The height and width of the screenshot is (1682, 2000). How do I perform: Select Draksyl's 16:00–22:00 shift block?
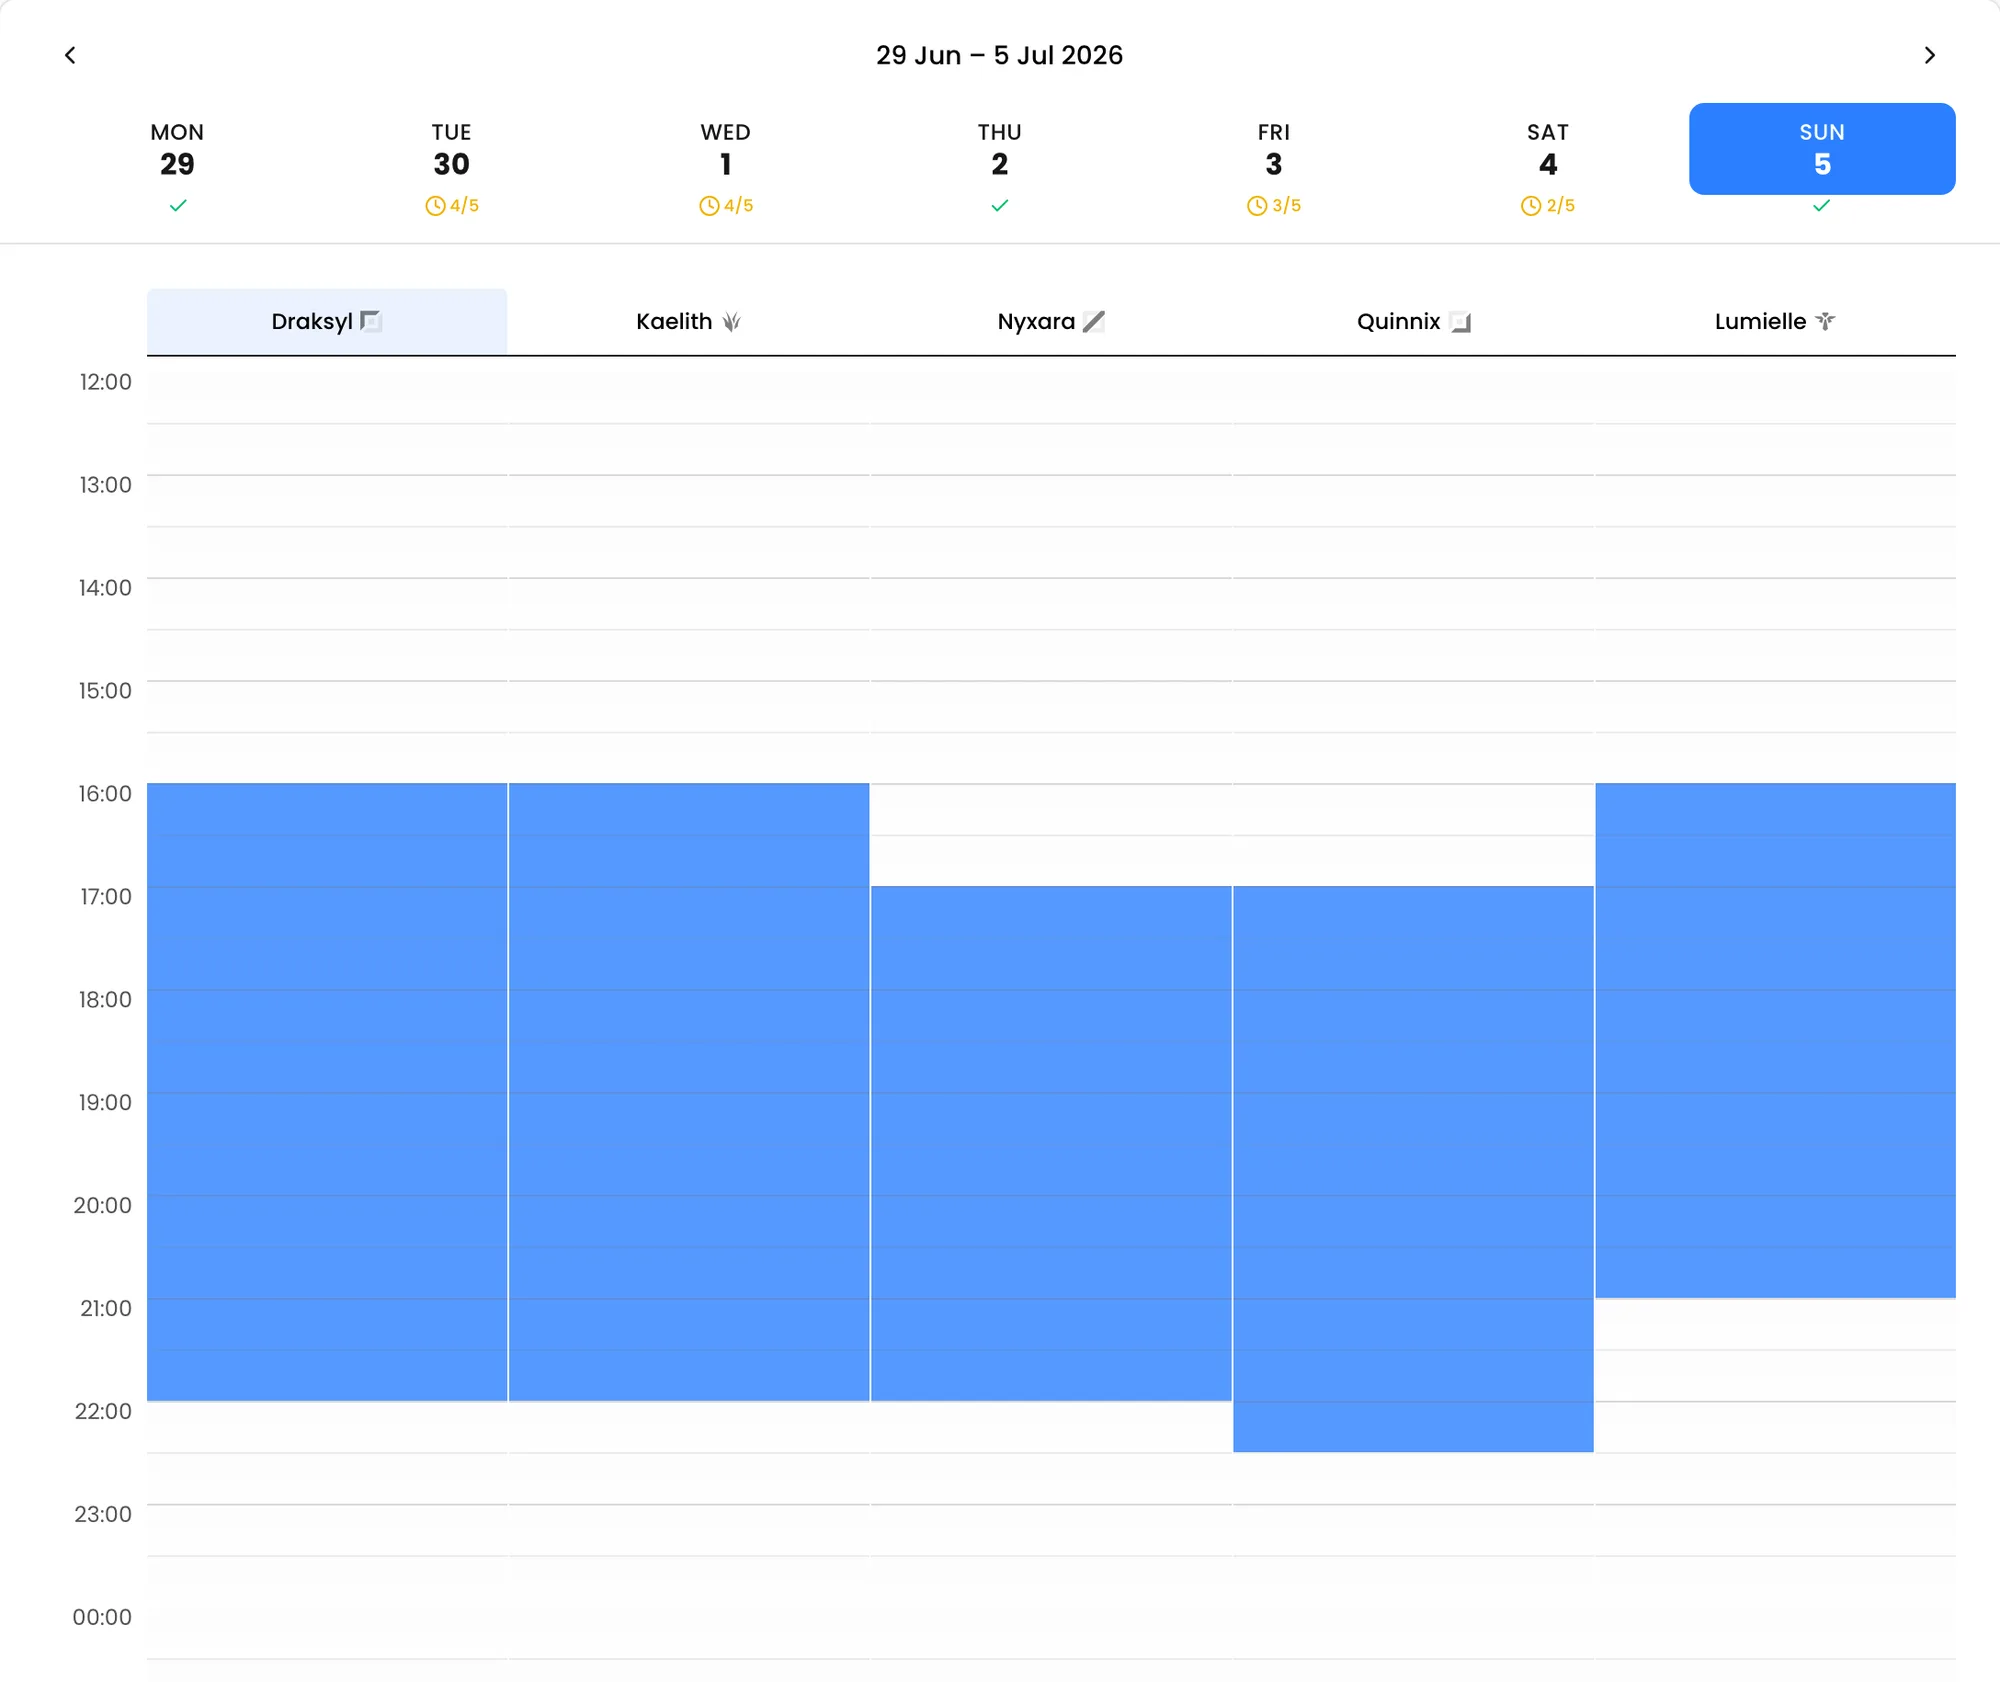click(x=327, y=1092)
